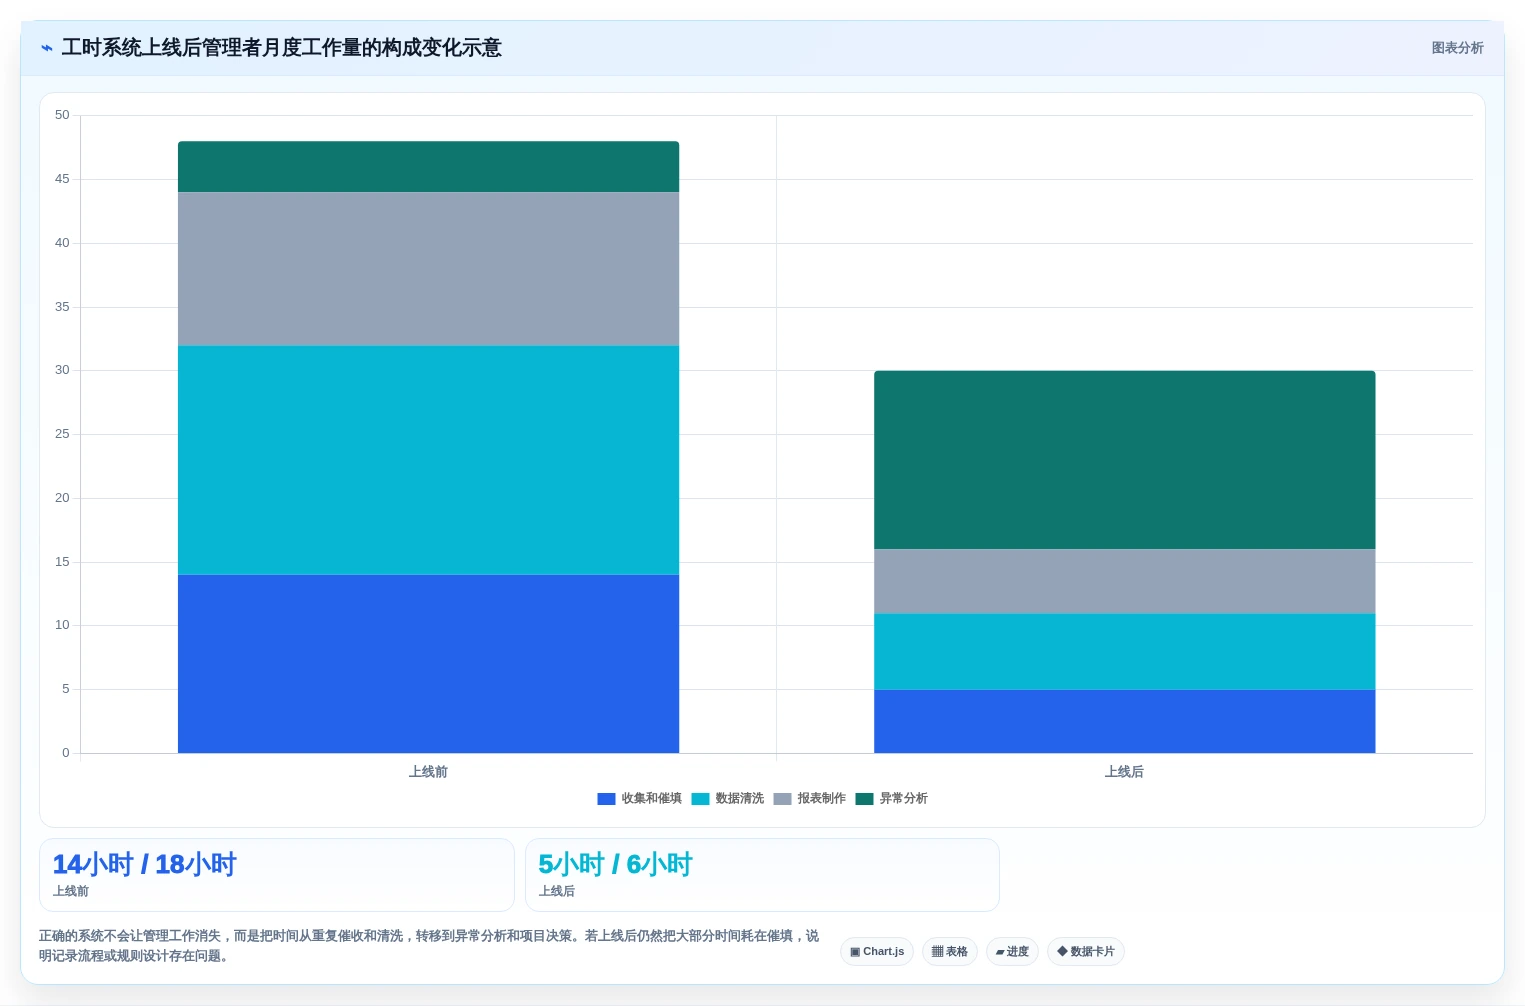The height and width of the screenshot is (1006, 1525).
Task: Click the 14小时 / 18小时 data card
Action: tap(277, 875)
